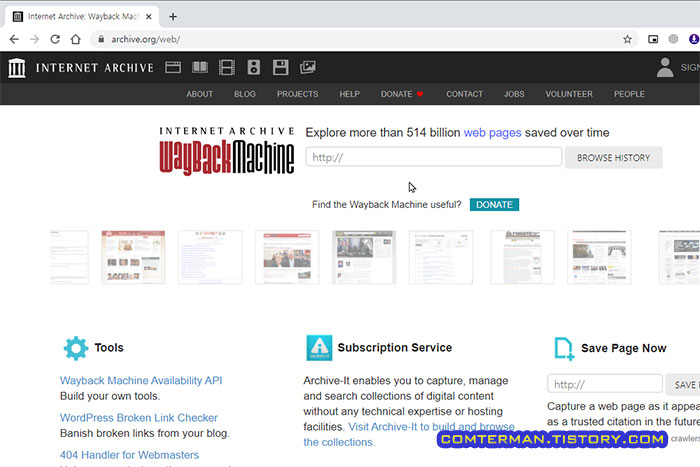Open the ABOUT menu item
Image resolution: width=700 pixels, height=467 pixels.
(x=200, y=94)
